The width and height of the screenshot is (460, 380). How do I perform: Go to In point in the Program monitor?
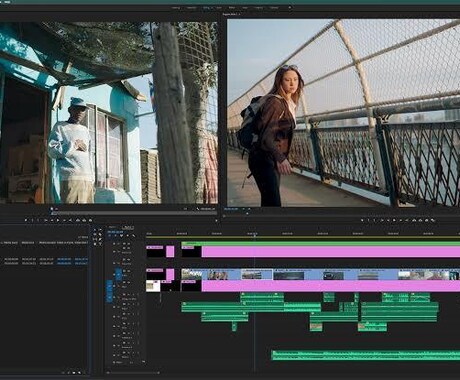(382, 220)
